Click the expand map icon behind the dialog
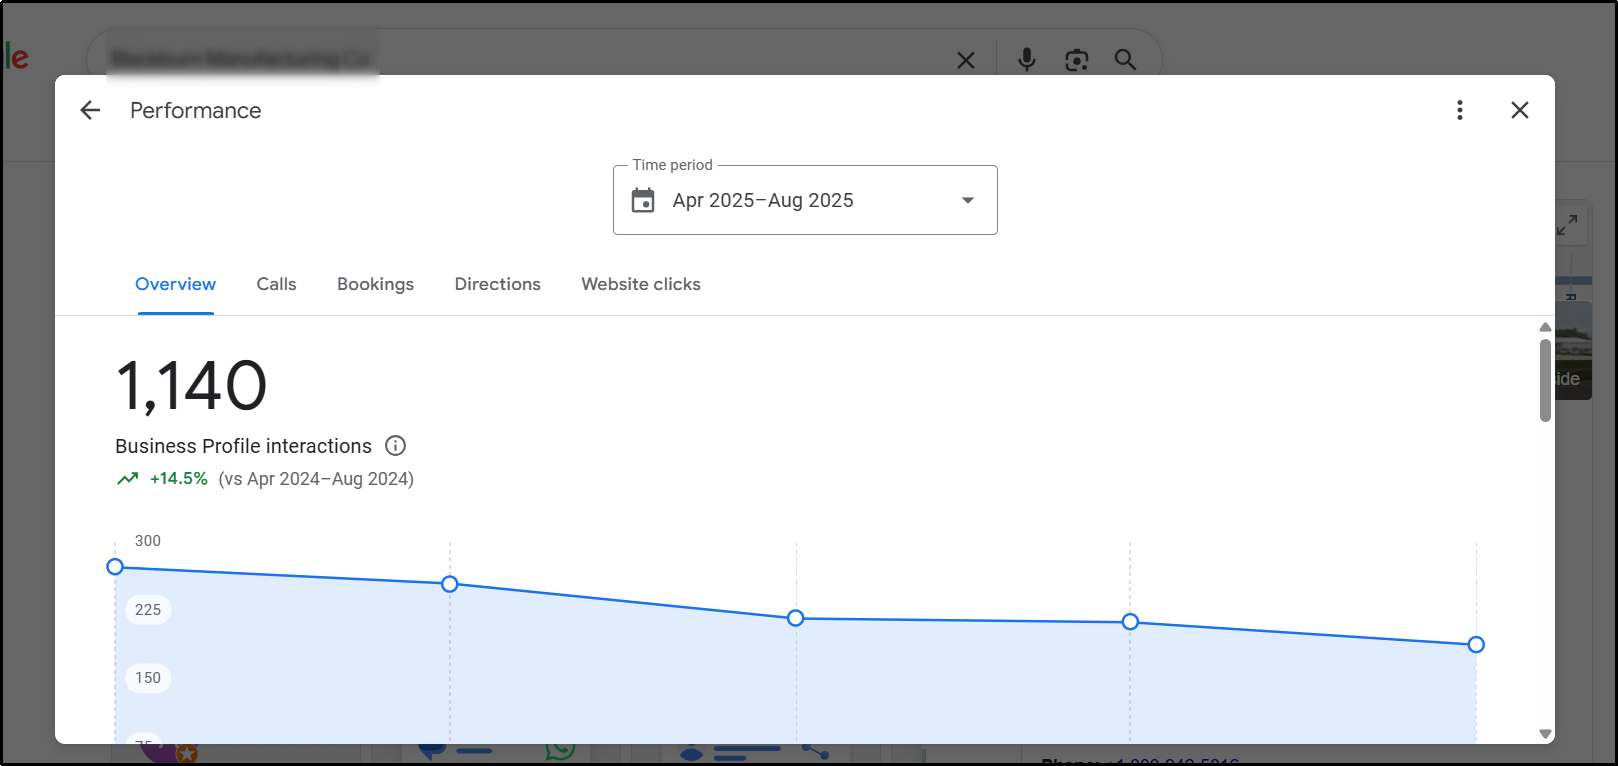 coord(1567,225)
